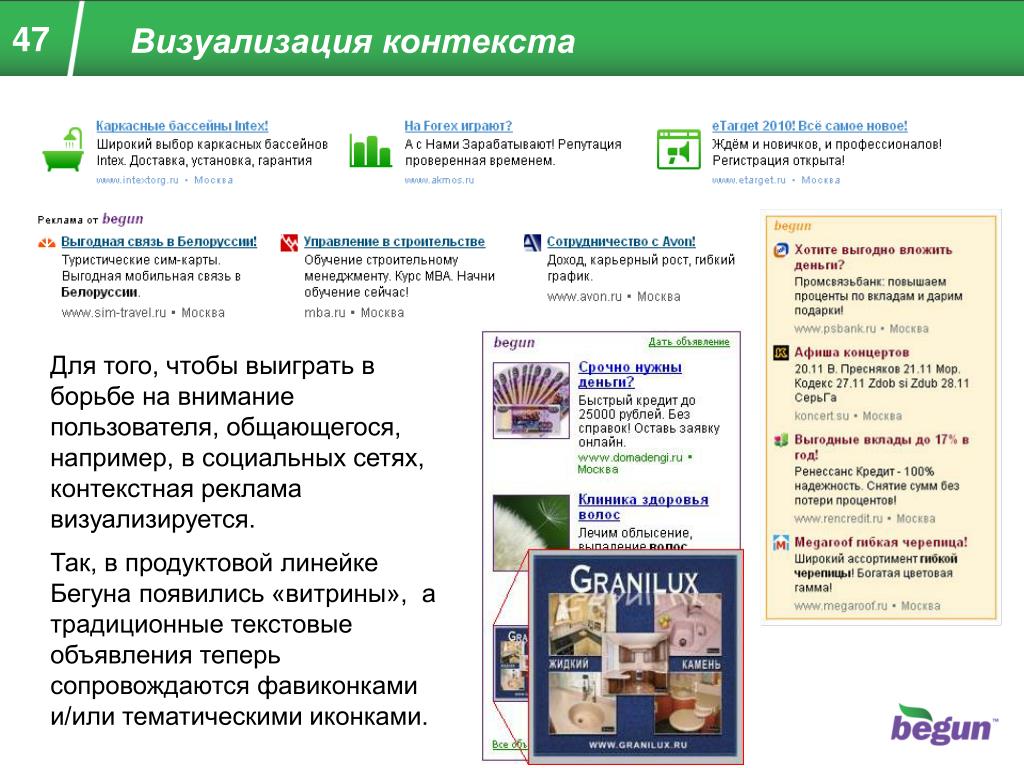The height and width of the screenshot is (768, 1024).
Task: Click the Megaroof гибкая черепица! headline
Action: 881,542
